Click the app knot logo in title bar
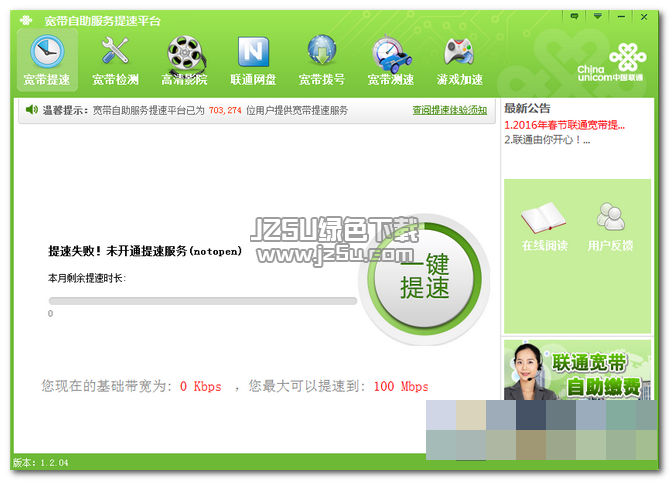670x481 pixels. 26,20
